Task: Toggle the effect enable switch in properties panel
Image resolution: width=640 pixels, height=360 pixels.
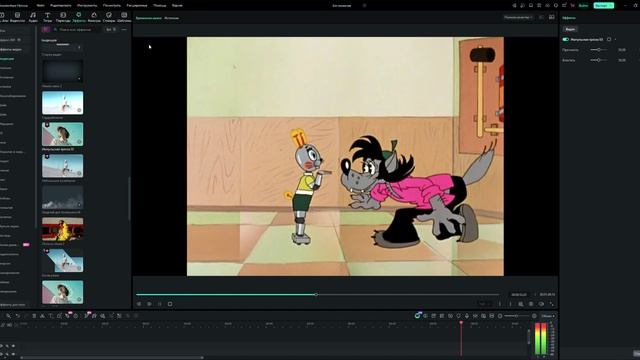Action: pos(566,40)
